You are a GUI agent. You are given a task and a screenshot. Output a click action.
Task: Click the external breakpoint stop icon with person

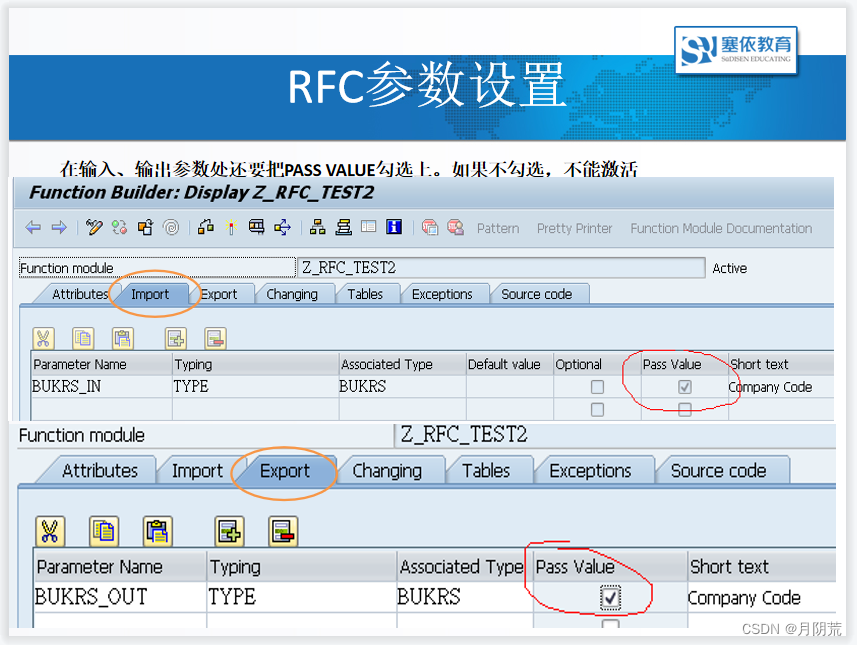tap(455, 227)
